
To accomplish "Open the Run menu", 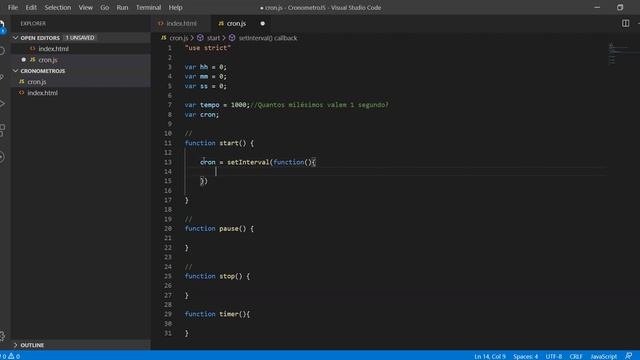I will (122, 7).
